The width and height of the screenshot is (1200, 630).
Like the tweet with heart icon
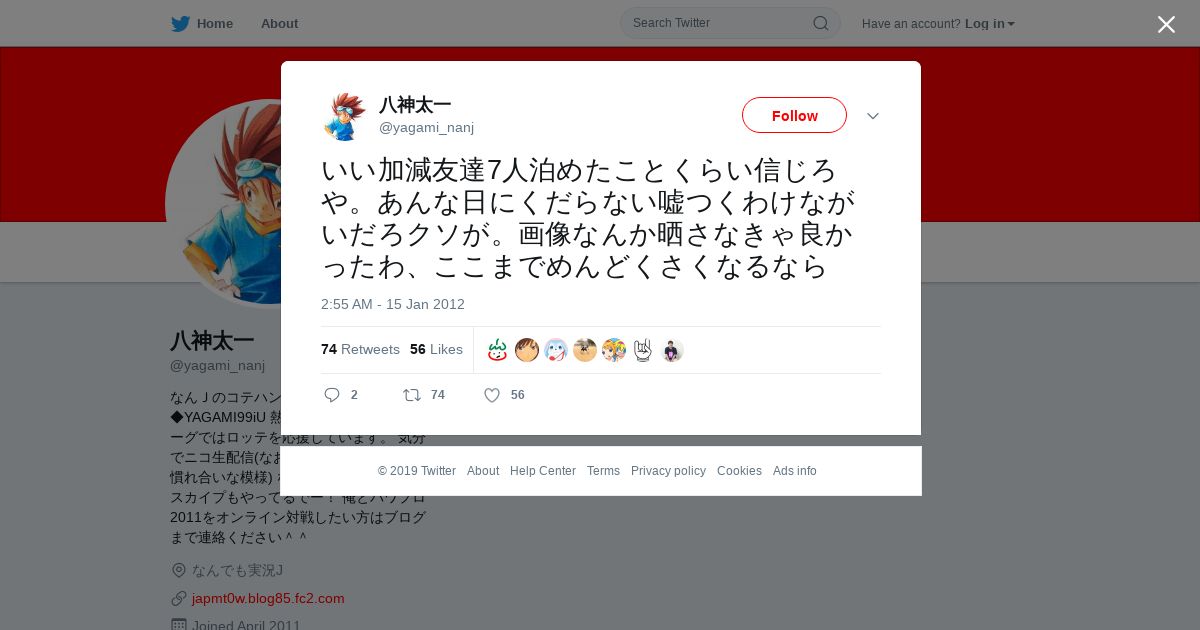tap(492, 395)
